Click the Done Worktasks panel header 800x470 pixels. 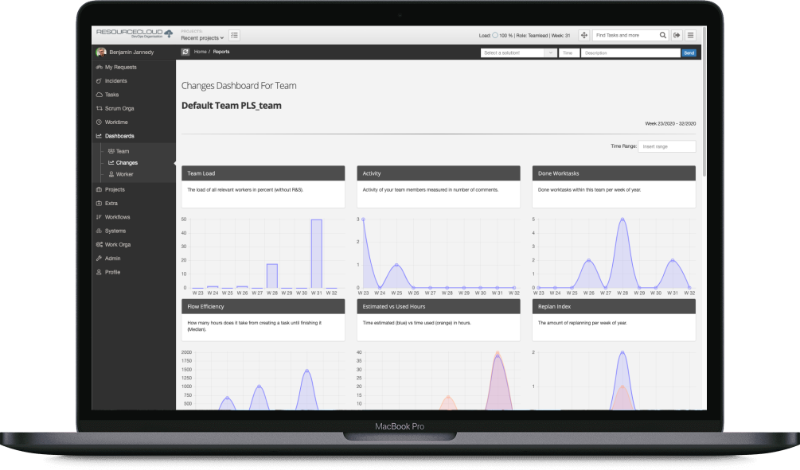[614, 174]
